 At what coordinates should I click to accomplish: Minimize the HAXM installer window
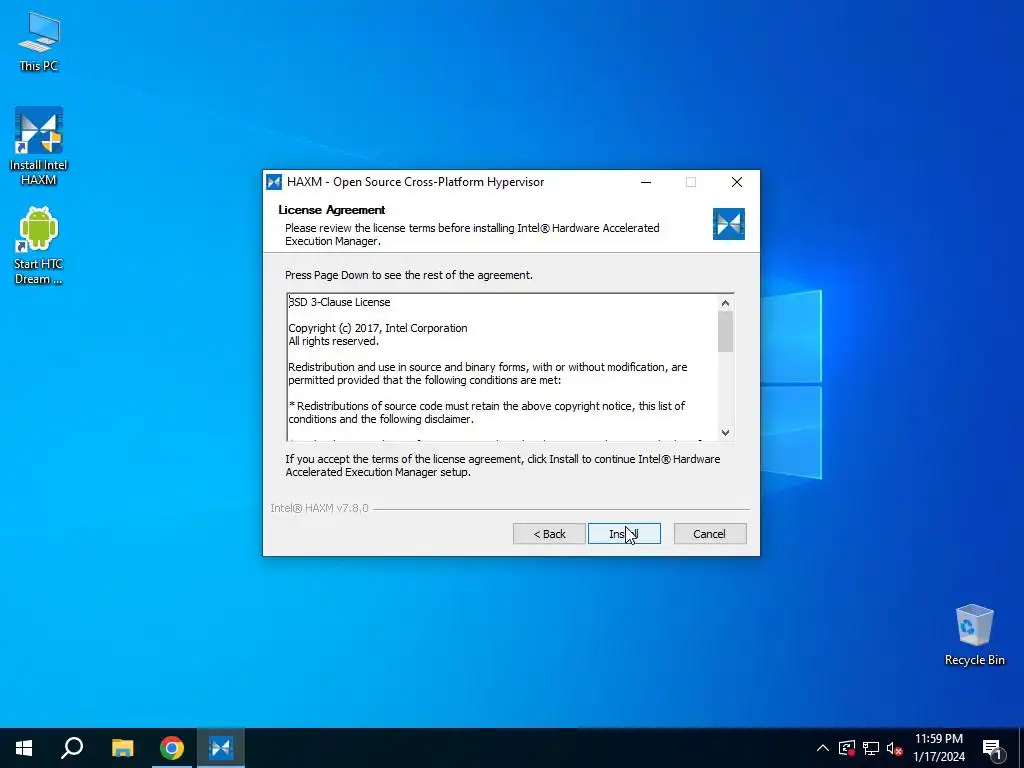[x=646, y=182]
